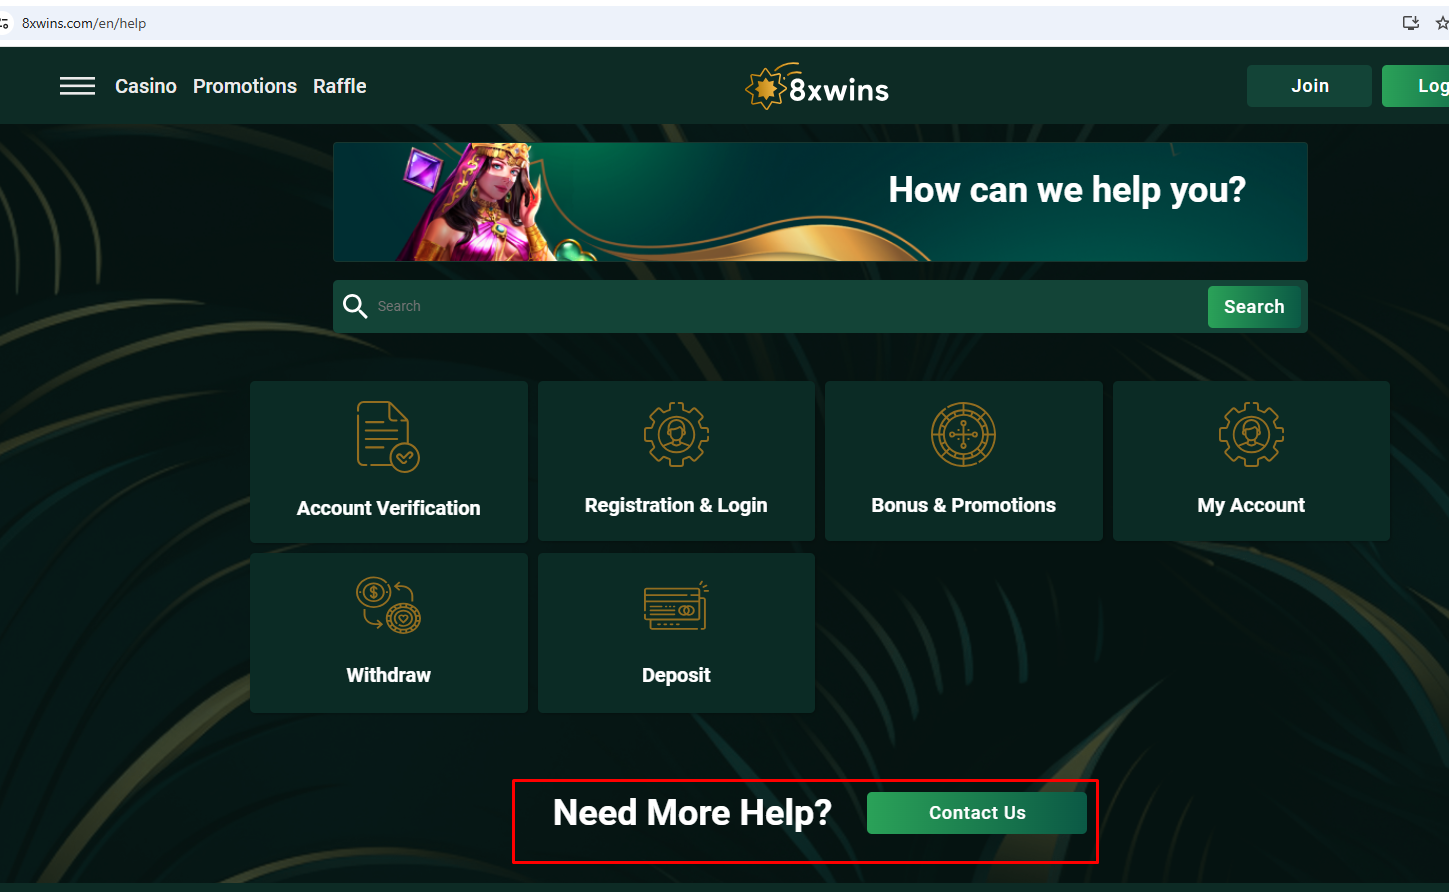Image resolution: width=1449 pixels, height=892 pixels.
Task: Open the Raffle section
Action: [340, 86]
